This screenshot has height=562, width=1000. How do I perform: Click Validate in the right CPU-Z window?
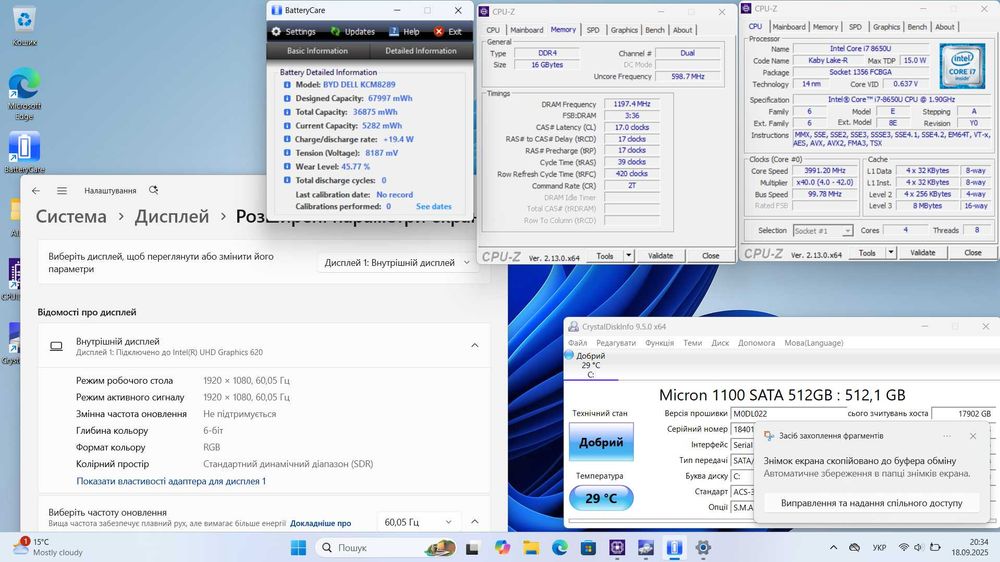coord(922,253)
